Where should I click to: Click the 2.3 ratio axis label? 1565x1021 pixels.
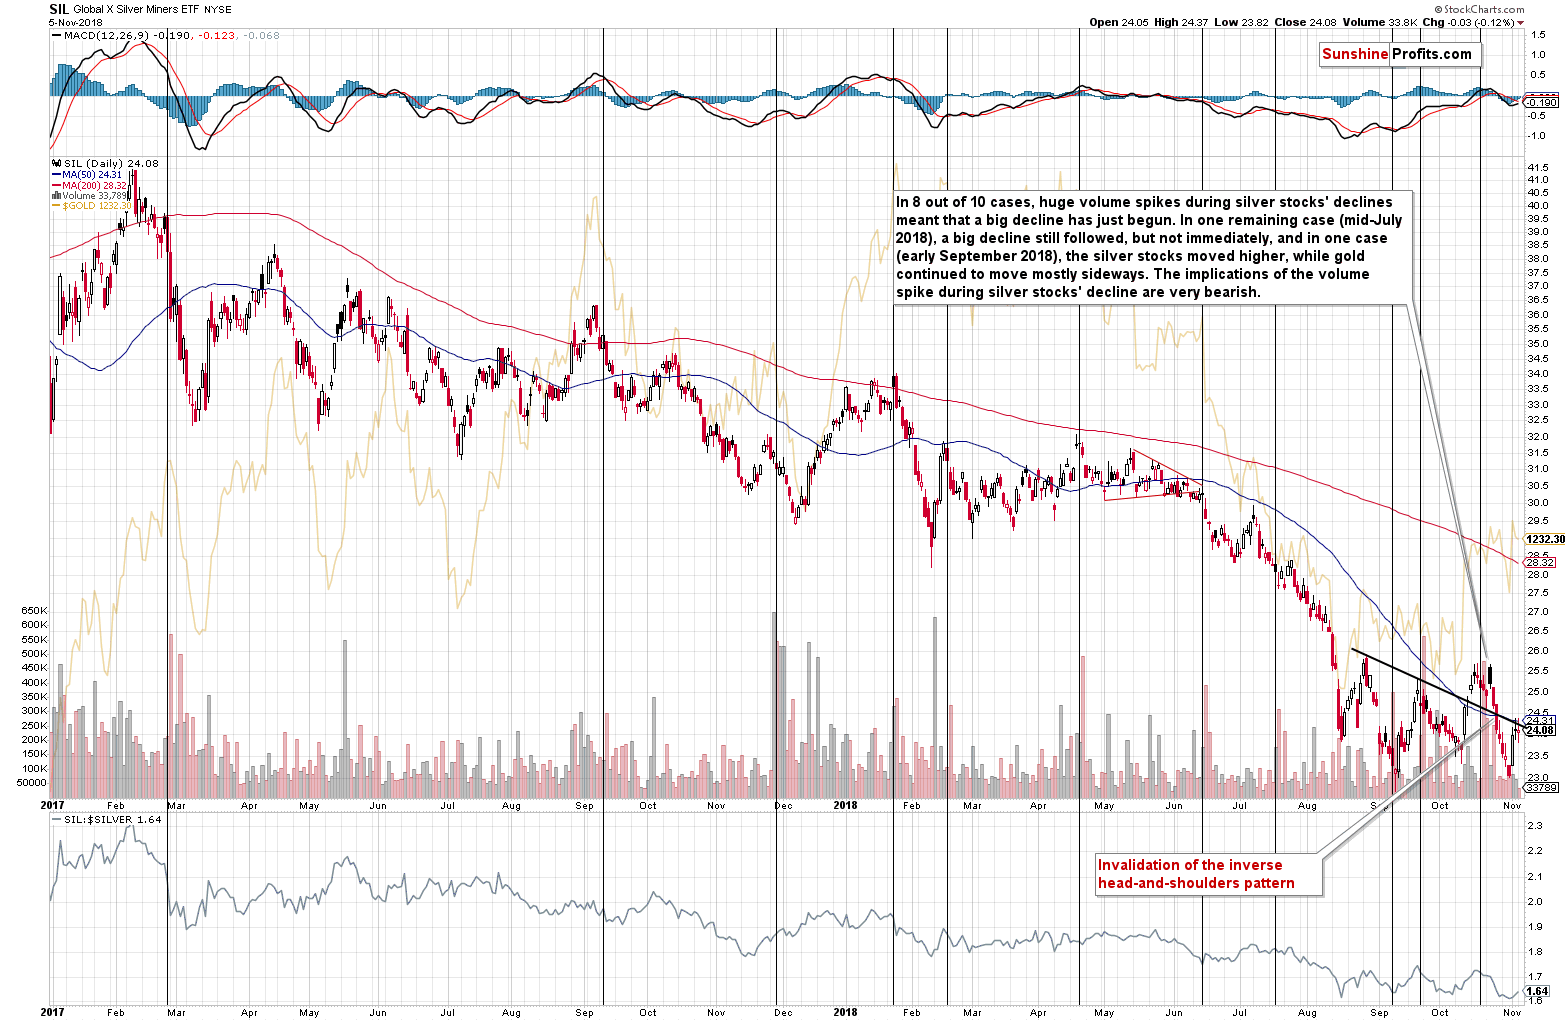point(1534,826)
